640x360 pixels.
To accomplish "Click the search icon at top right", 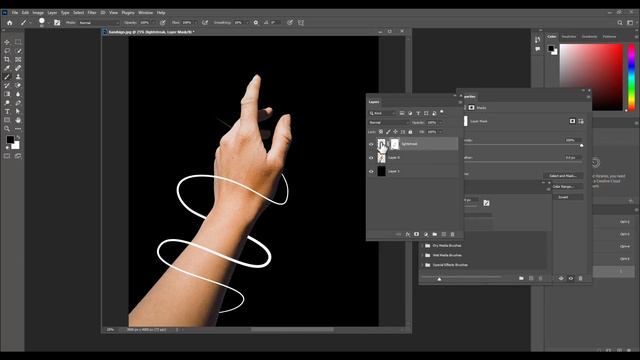I will (620, 23).
